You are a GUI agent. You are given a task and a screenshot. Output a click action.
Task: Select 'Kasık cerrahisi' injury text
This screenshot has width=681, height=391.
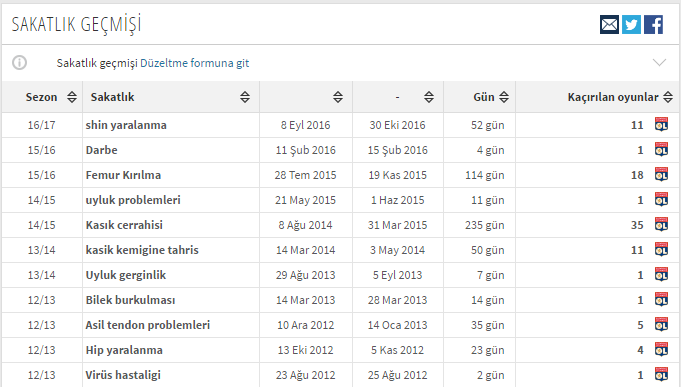(x=124, y=225)
